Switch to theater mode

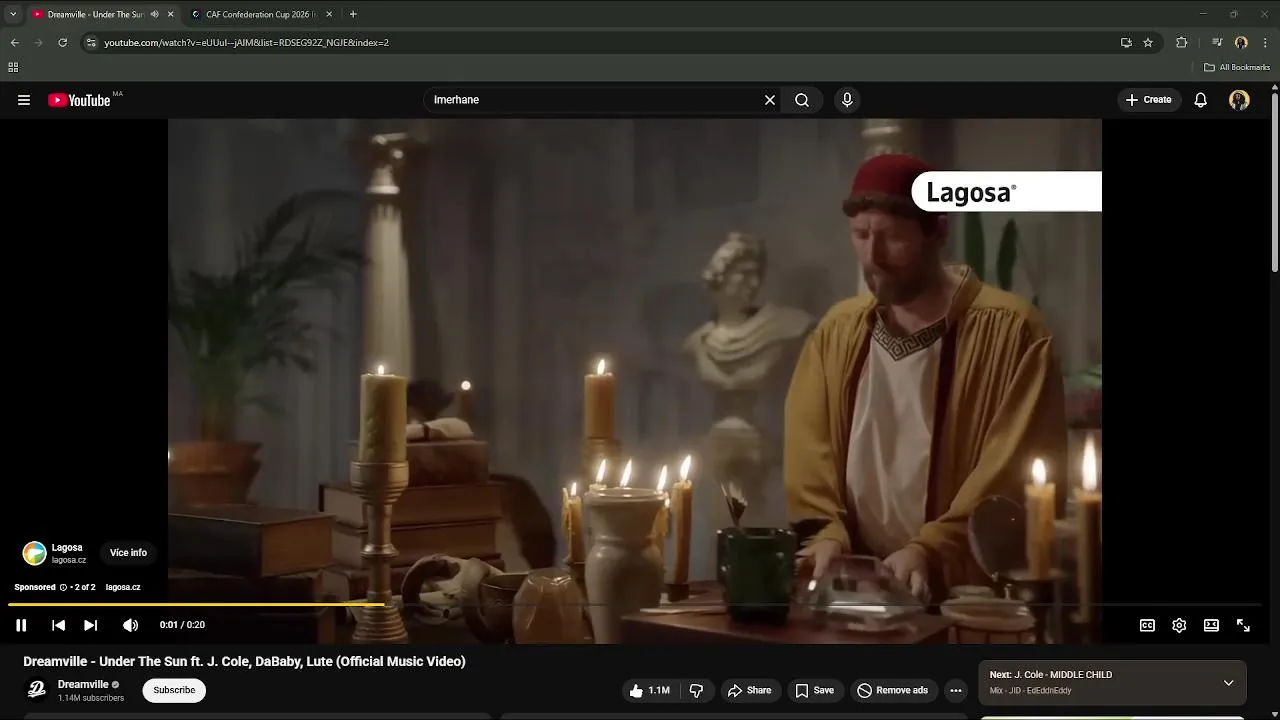pyautogui.click(x=1211, y=625)
